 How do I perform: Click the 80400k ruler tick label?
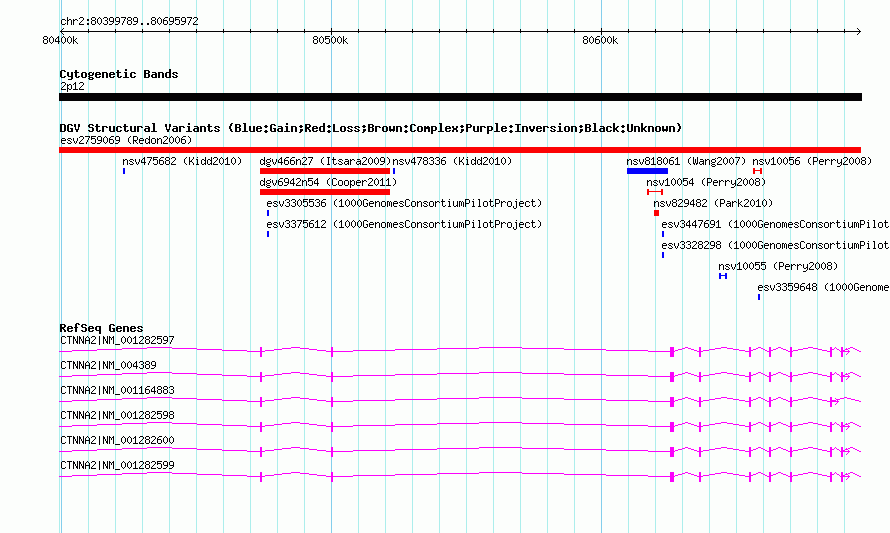click(60, 40)
